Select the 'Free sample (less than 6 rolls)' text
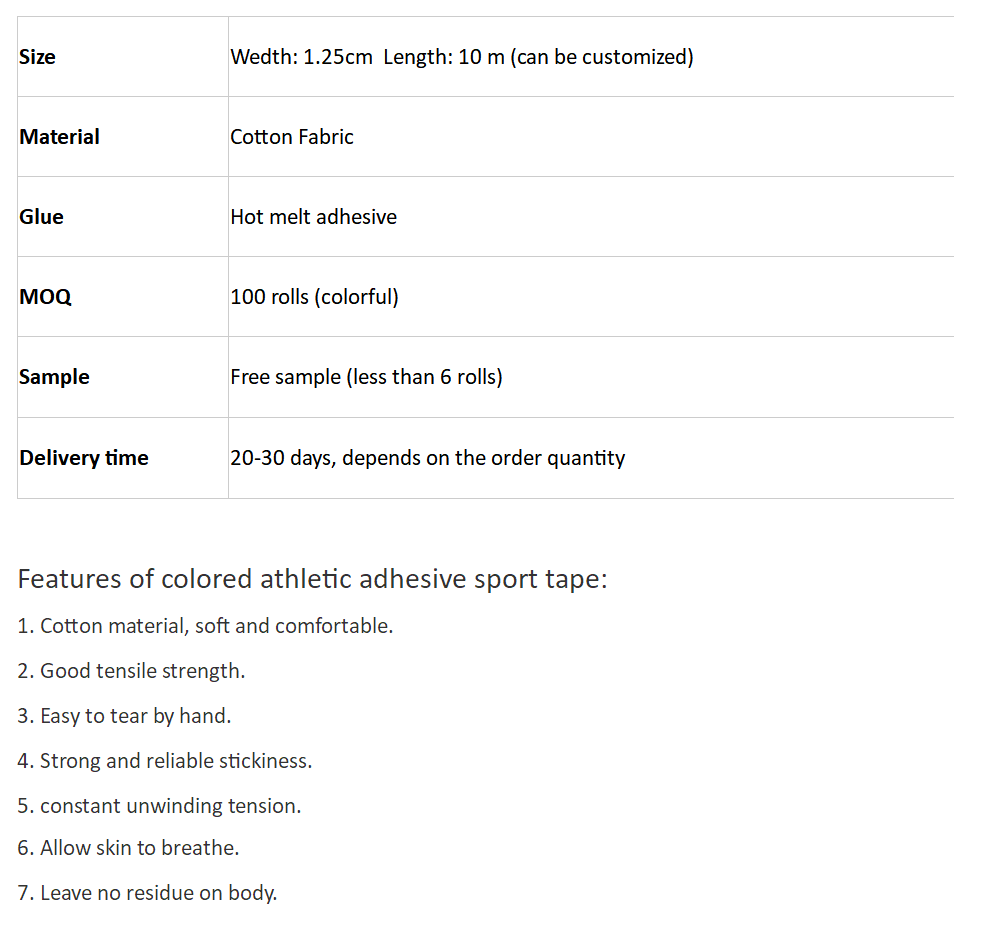982x946 pixels. tap(366, 377)
